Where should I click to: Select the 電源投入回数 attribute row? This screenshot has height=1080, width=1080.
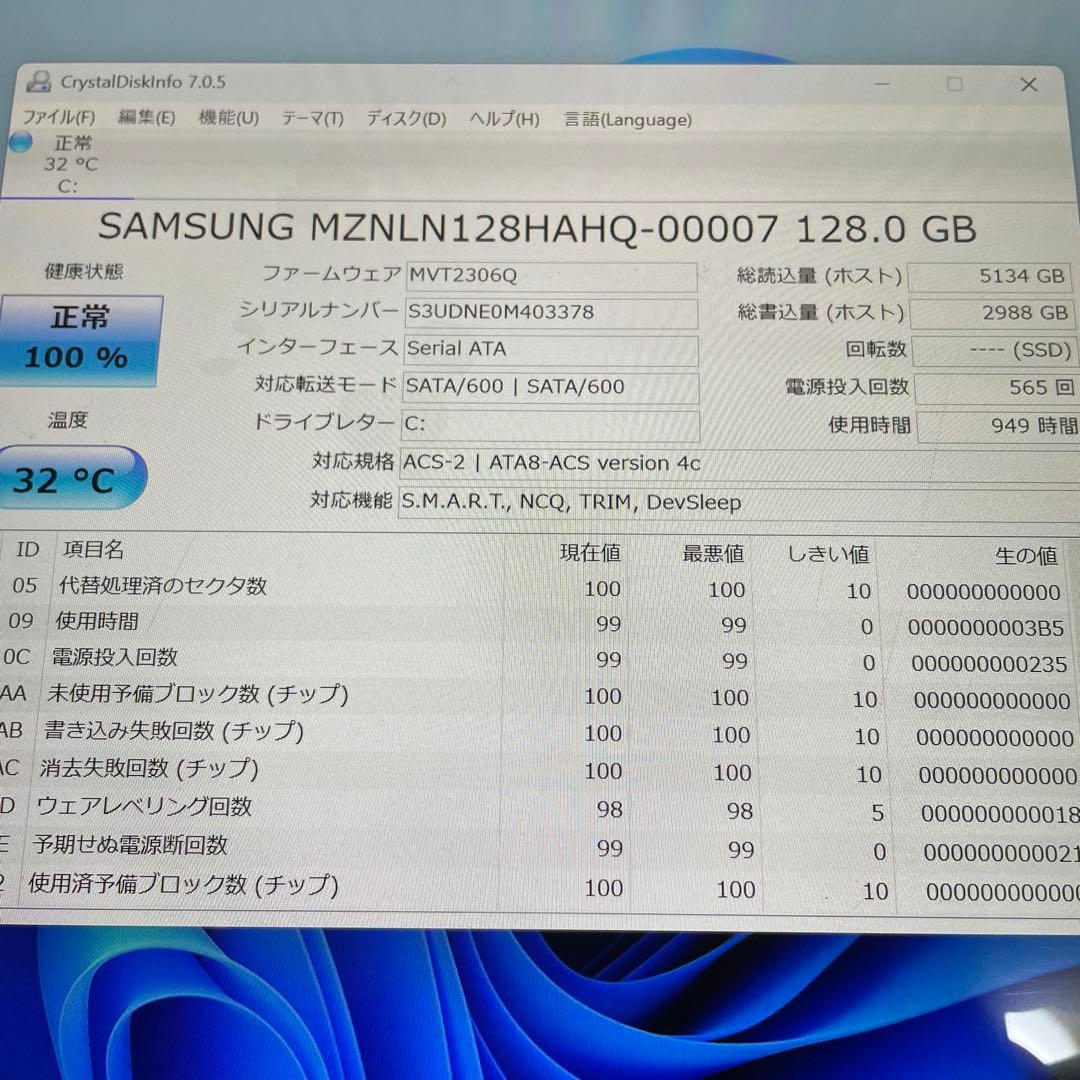120,657
